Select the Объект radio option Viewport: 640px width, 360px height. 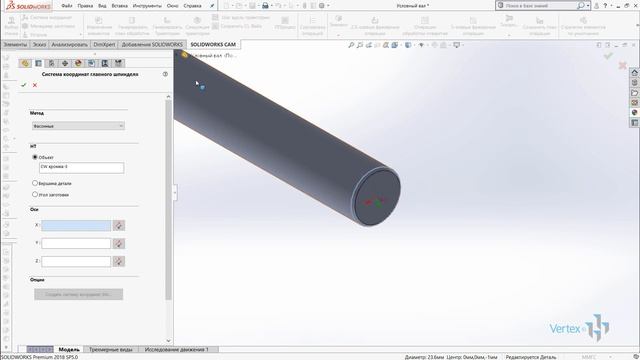pyautogui.click(x=35, y=157)
